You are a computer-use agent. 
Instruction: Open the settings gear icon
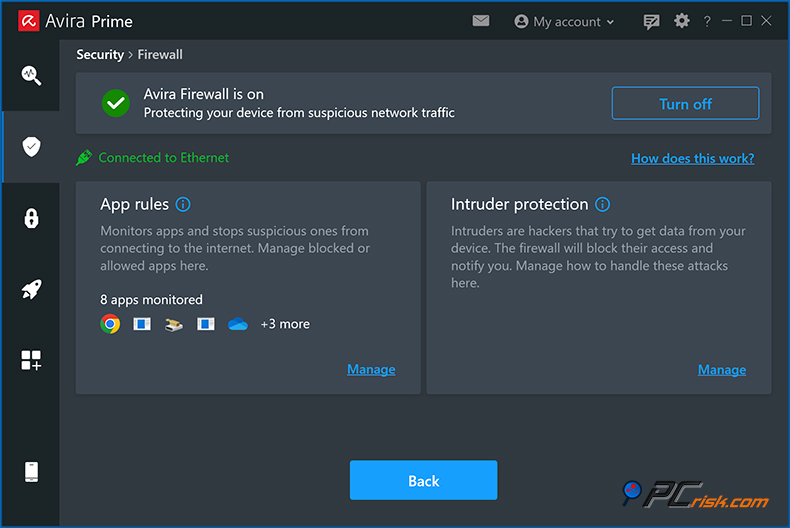tap(682, 21)
